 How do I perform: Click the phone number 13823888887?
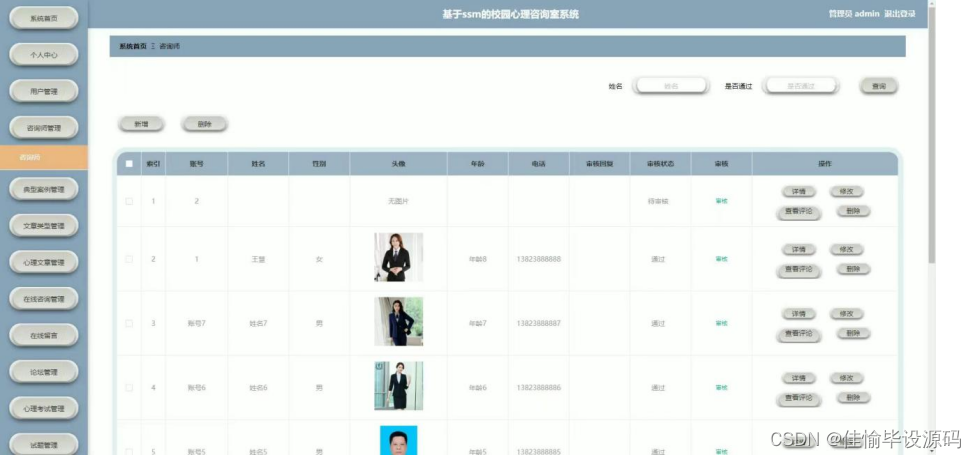click(x=538, y=323)
